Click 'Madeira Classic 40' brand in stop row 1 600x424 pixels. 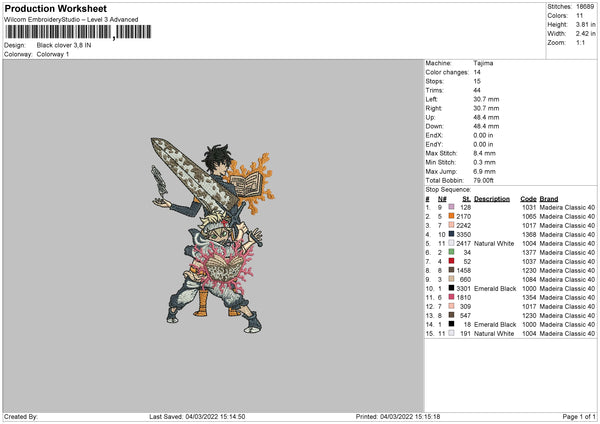pyautogui.click(x=567, y=207)
